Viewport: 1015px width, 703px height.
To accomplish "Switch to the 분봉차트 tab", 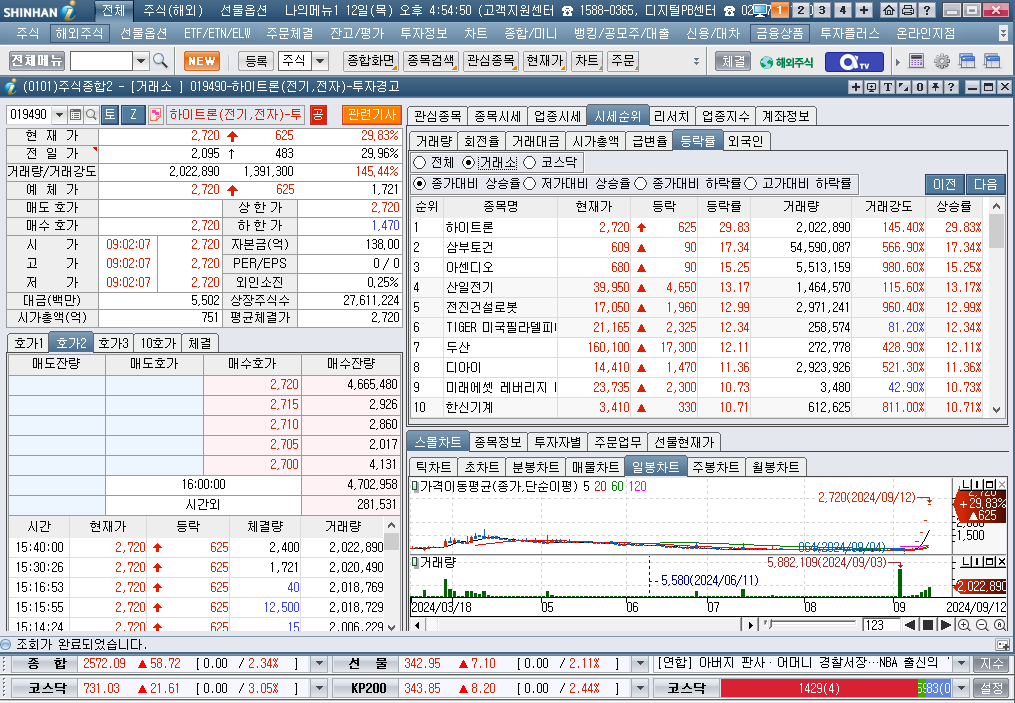I will (535, 467).
